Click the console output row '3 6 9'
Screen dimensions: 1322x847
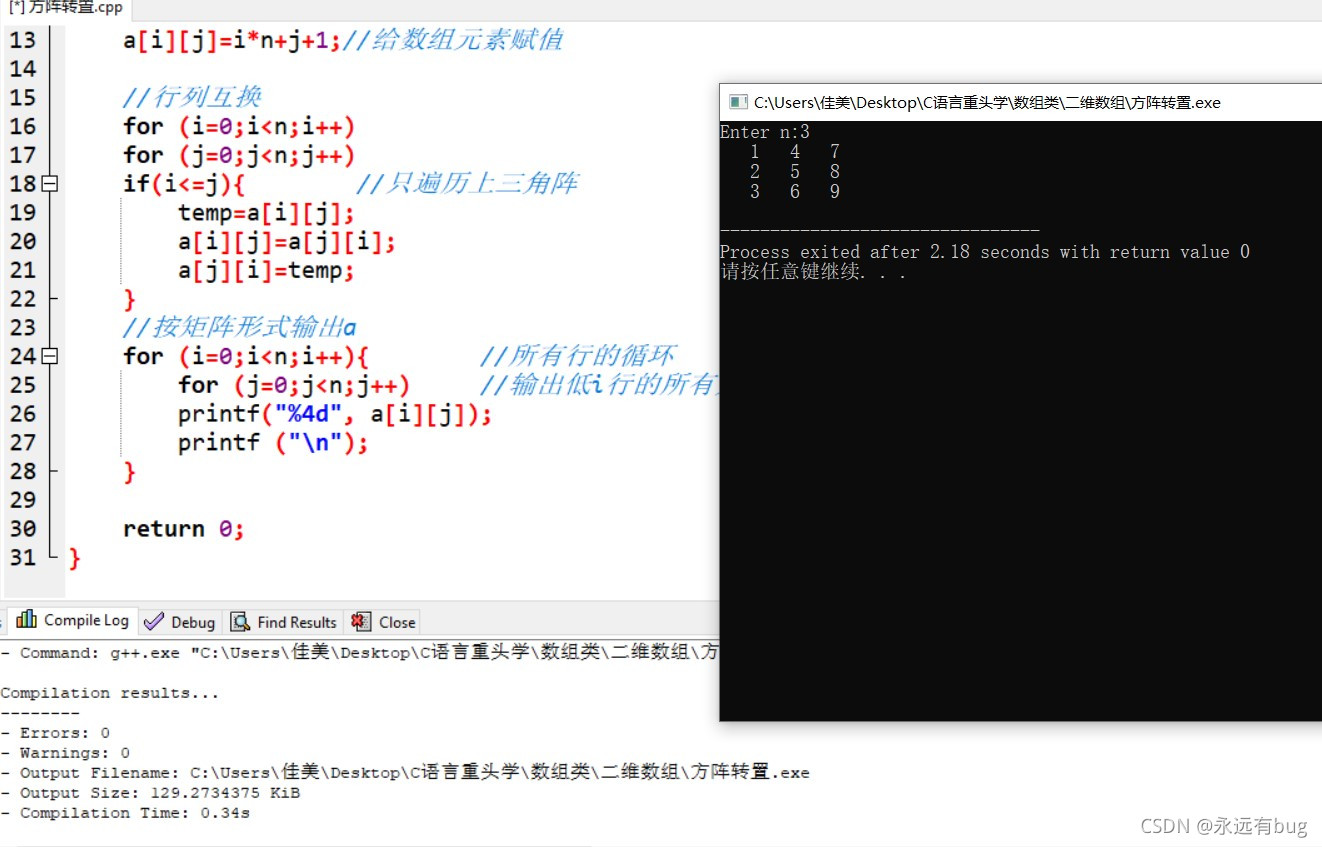point(795,192)
